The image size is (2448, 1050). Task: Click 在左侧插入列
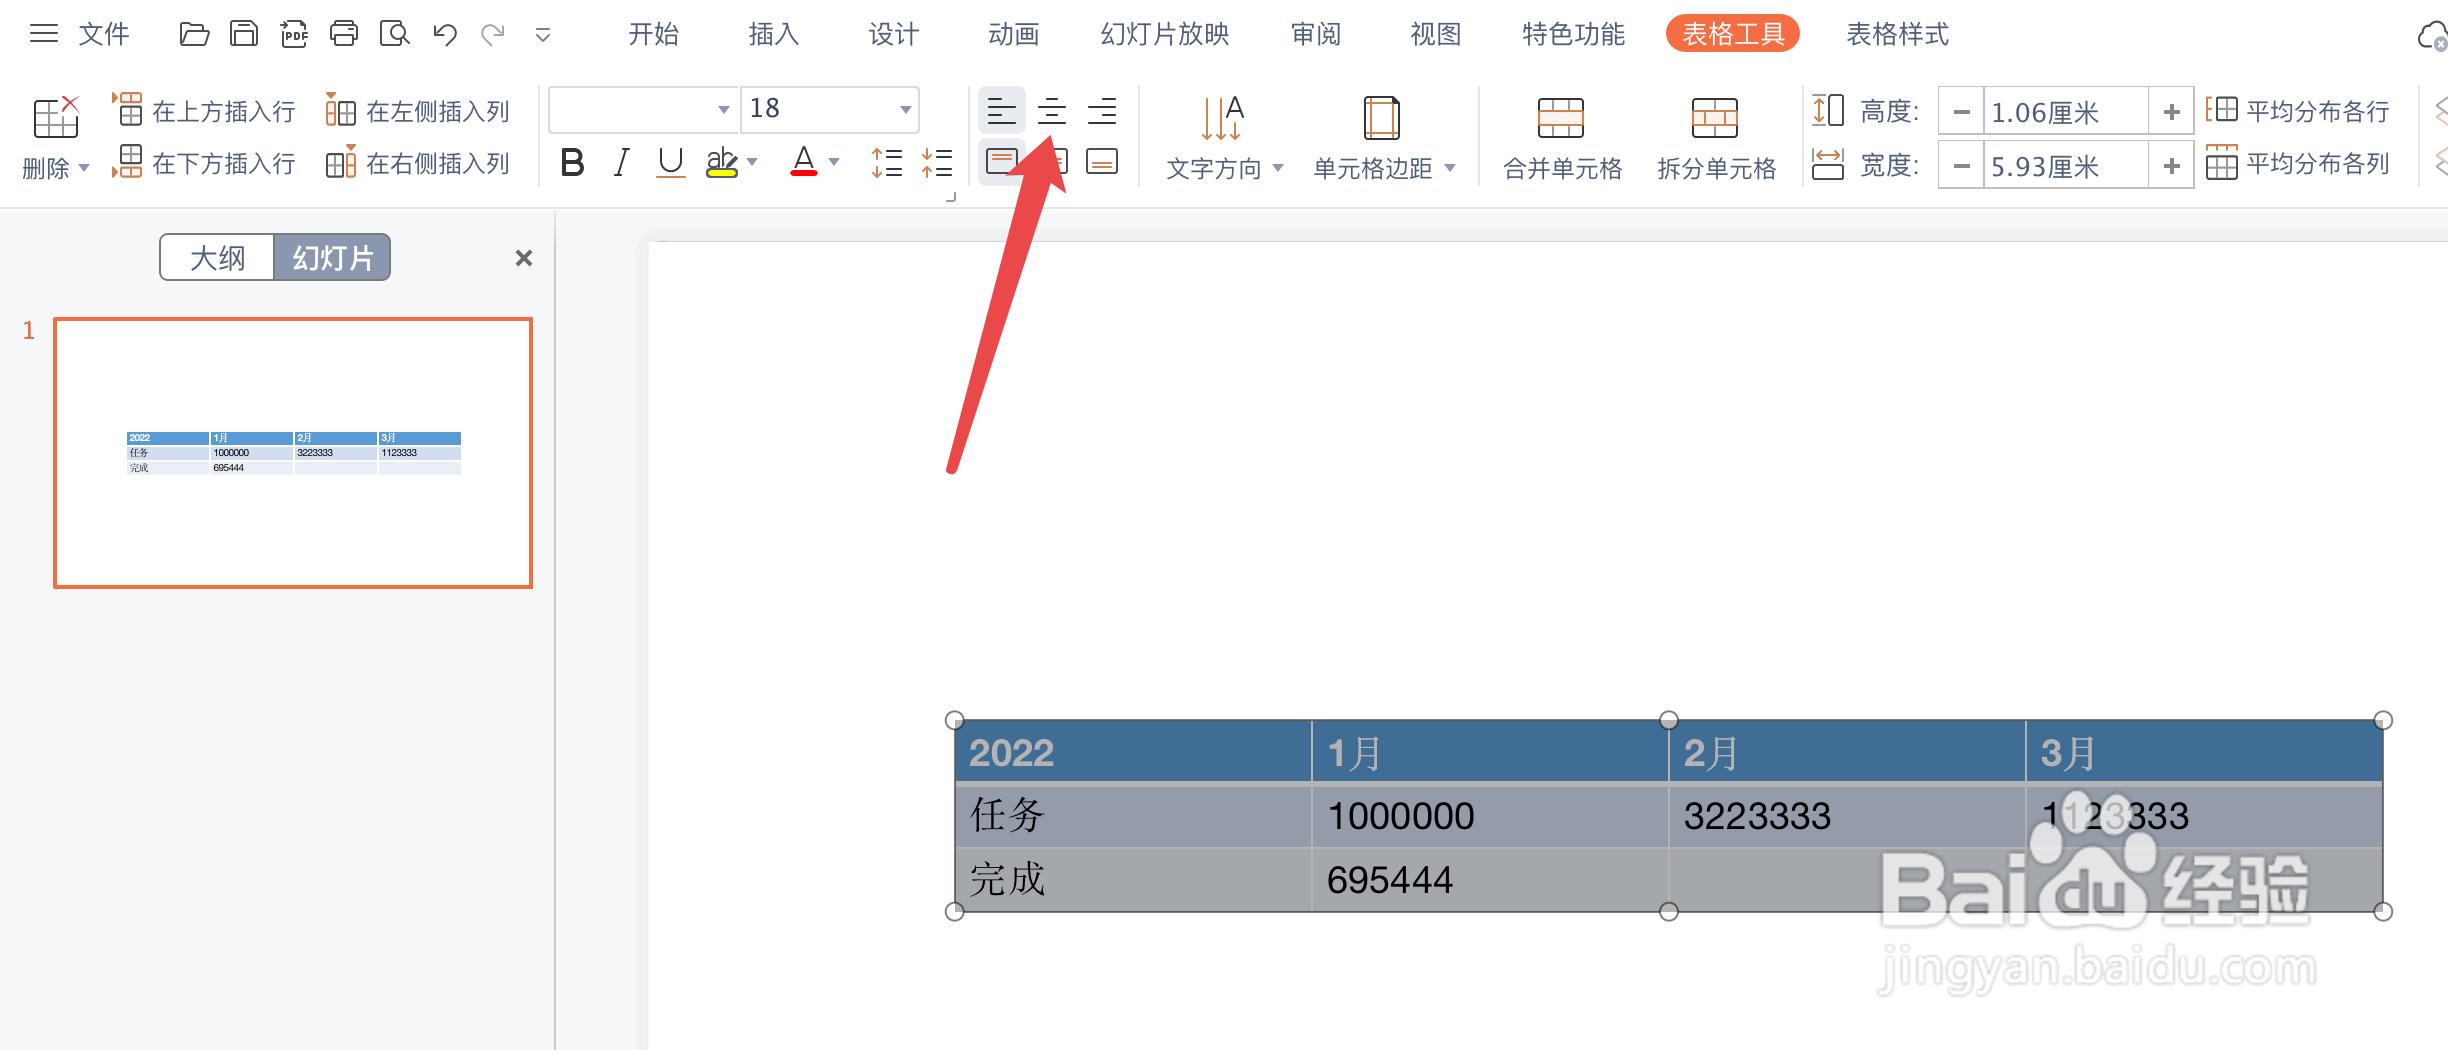tap(418, 110)
